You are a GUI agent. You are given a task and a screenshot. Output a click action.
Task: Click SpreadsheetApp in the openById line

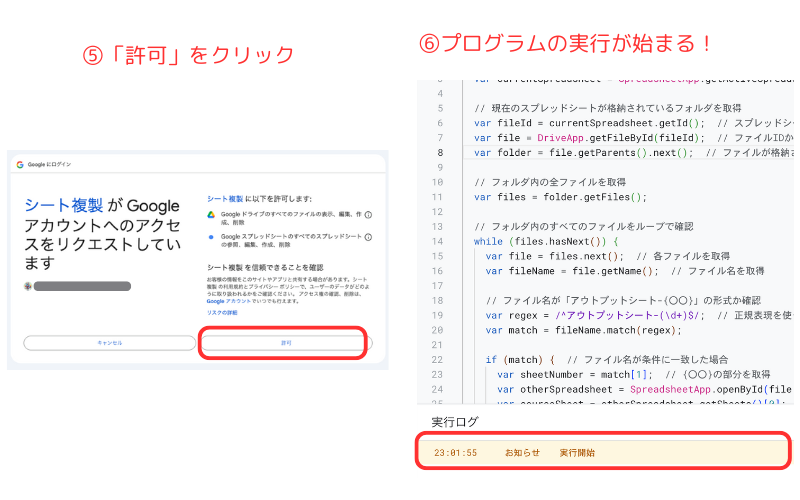pyautogui.click(x=670, y=389)
